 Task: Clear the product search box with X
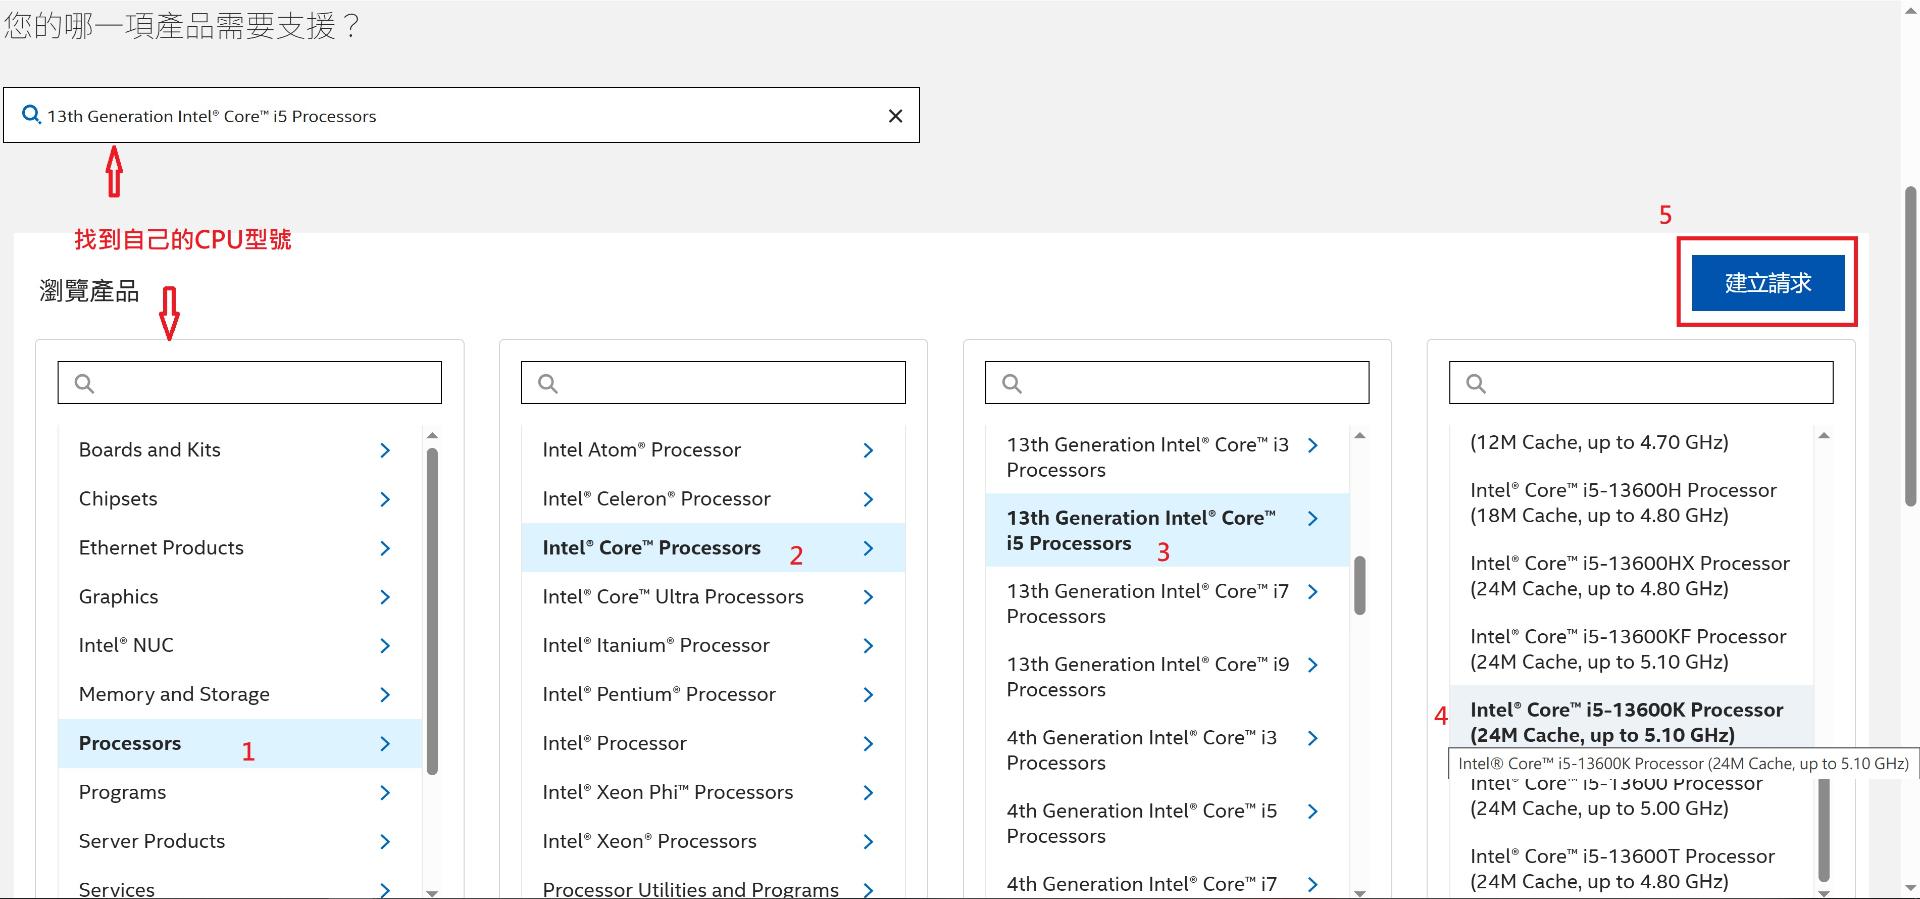895,116
